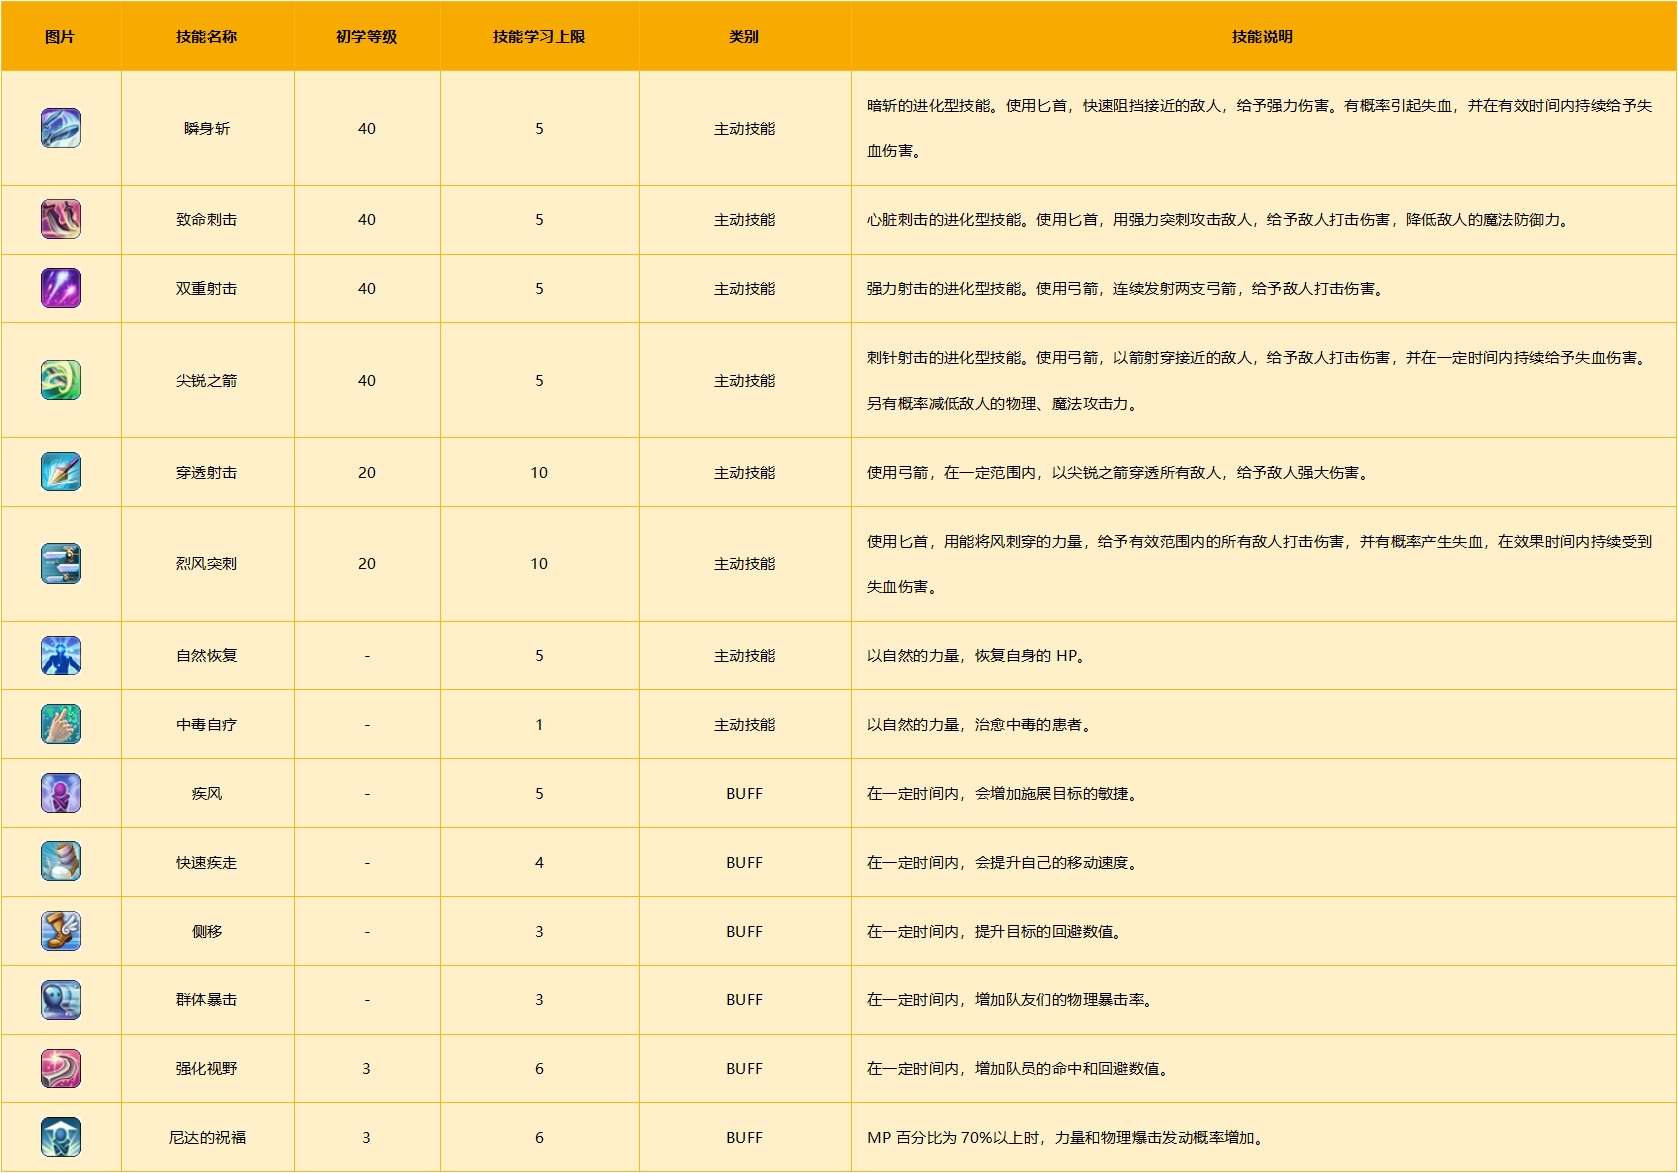Click the 强化视野 skill name
Image resolution: width=1678 pixels, height=1173 pixels.
point(207,1069)
